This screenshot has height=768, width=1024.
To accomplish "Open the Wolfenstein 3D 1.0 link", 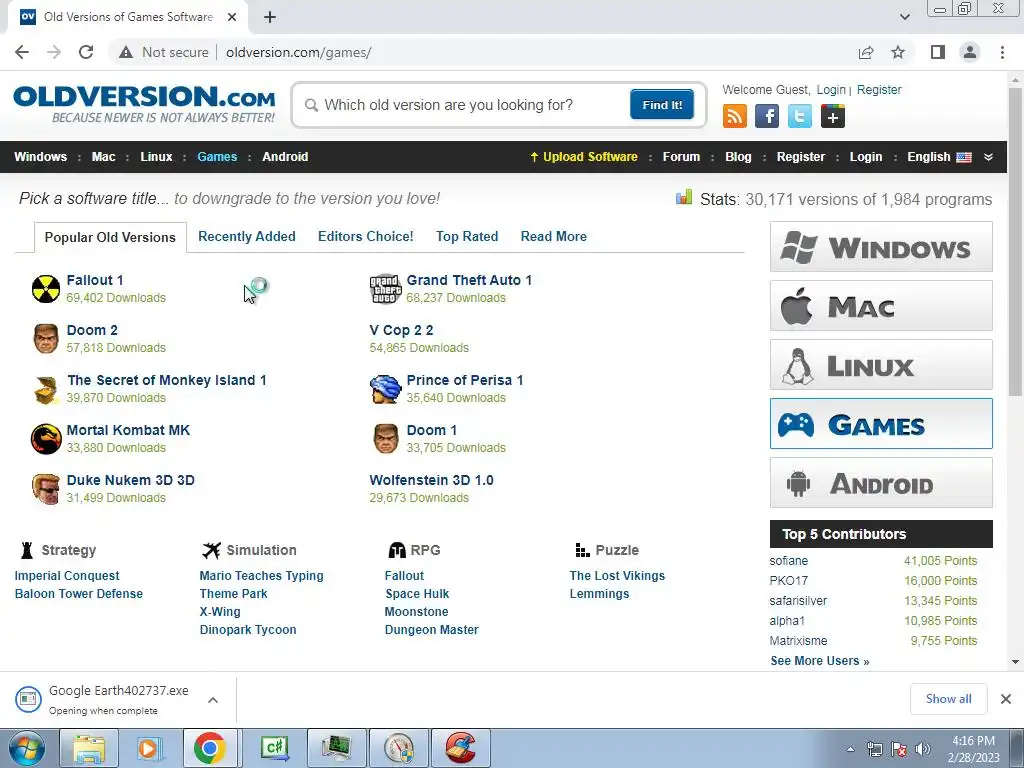I will point(432,480).
